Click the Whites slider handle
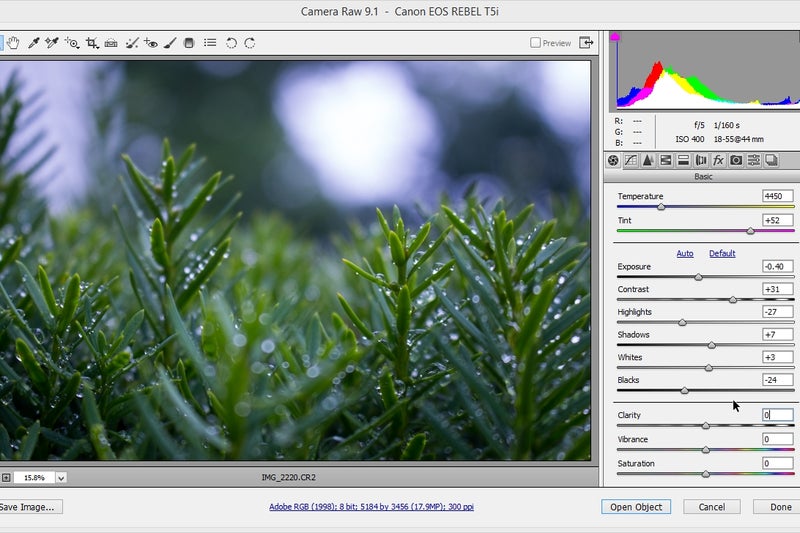Viewport: 800px width, 533px height. click(709, 368)
